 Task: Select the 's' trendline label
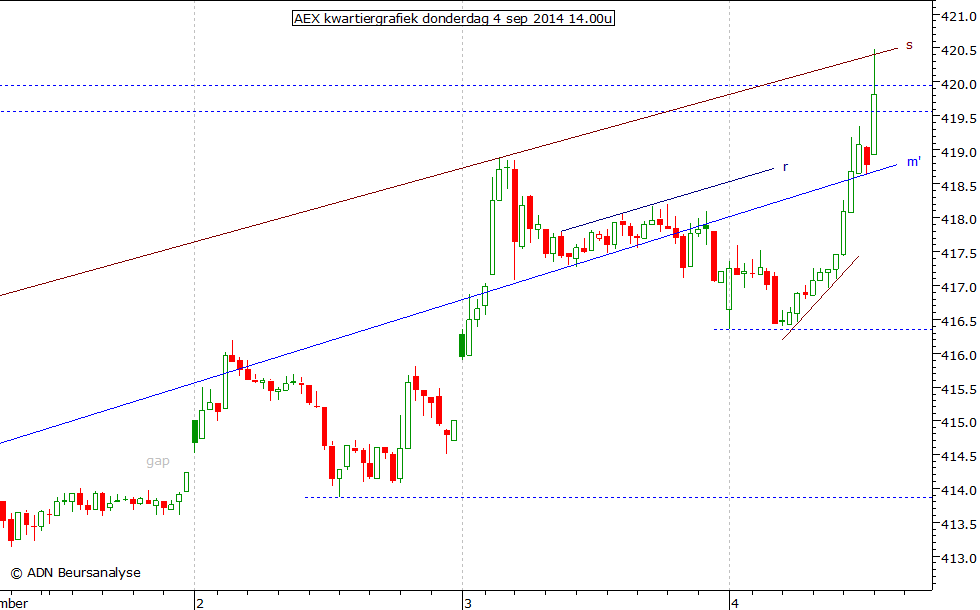click(x=909, y=45)
